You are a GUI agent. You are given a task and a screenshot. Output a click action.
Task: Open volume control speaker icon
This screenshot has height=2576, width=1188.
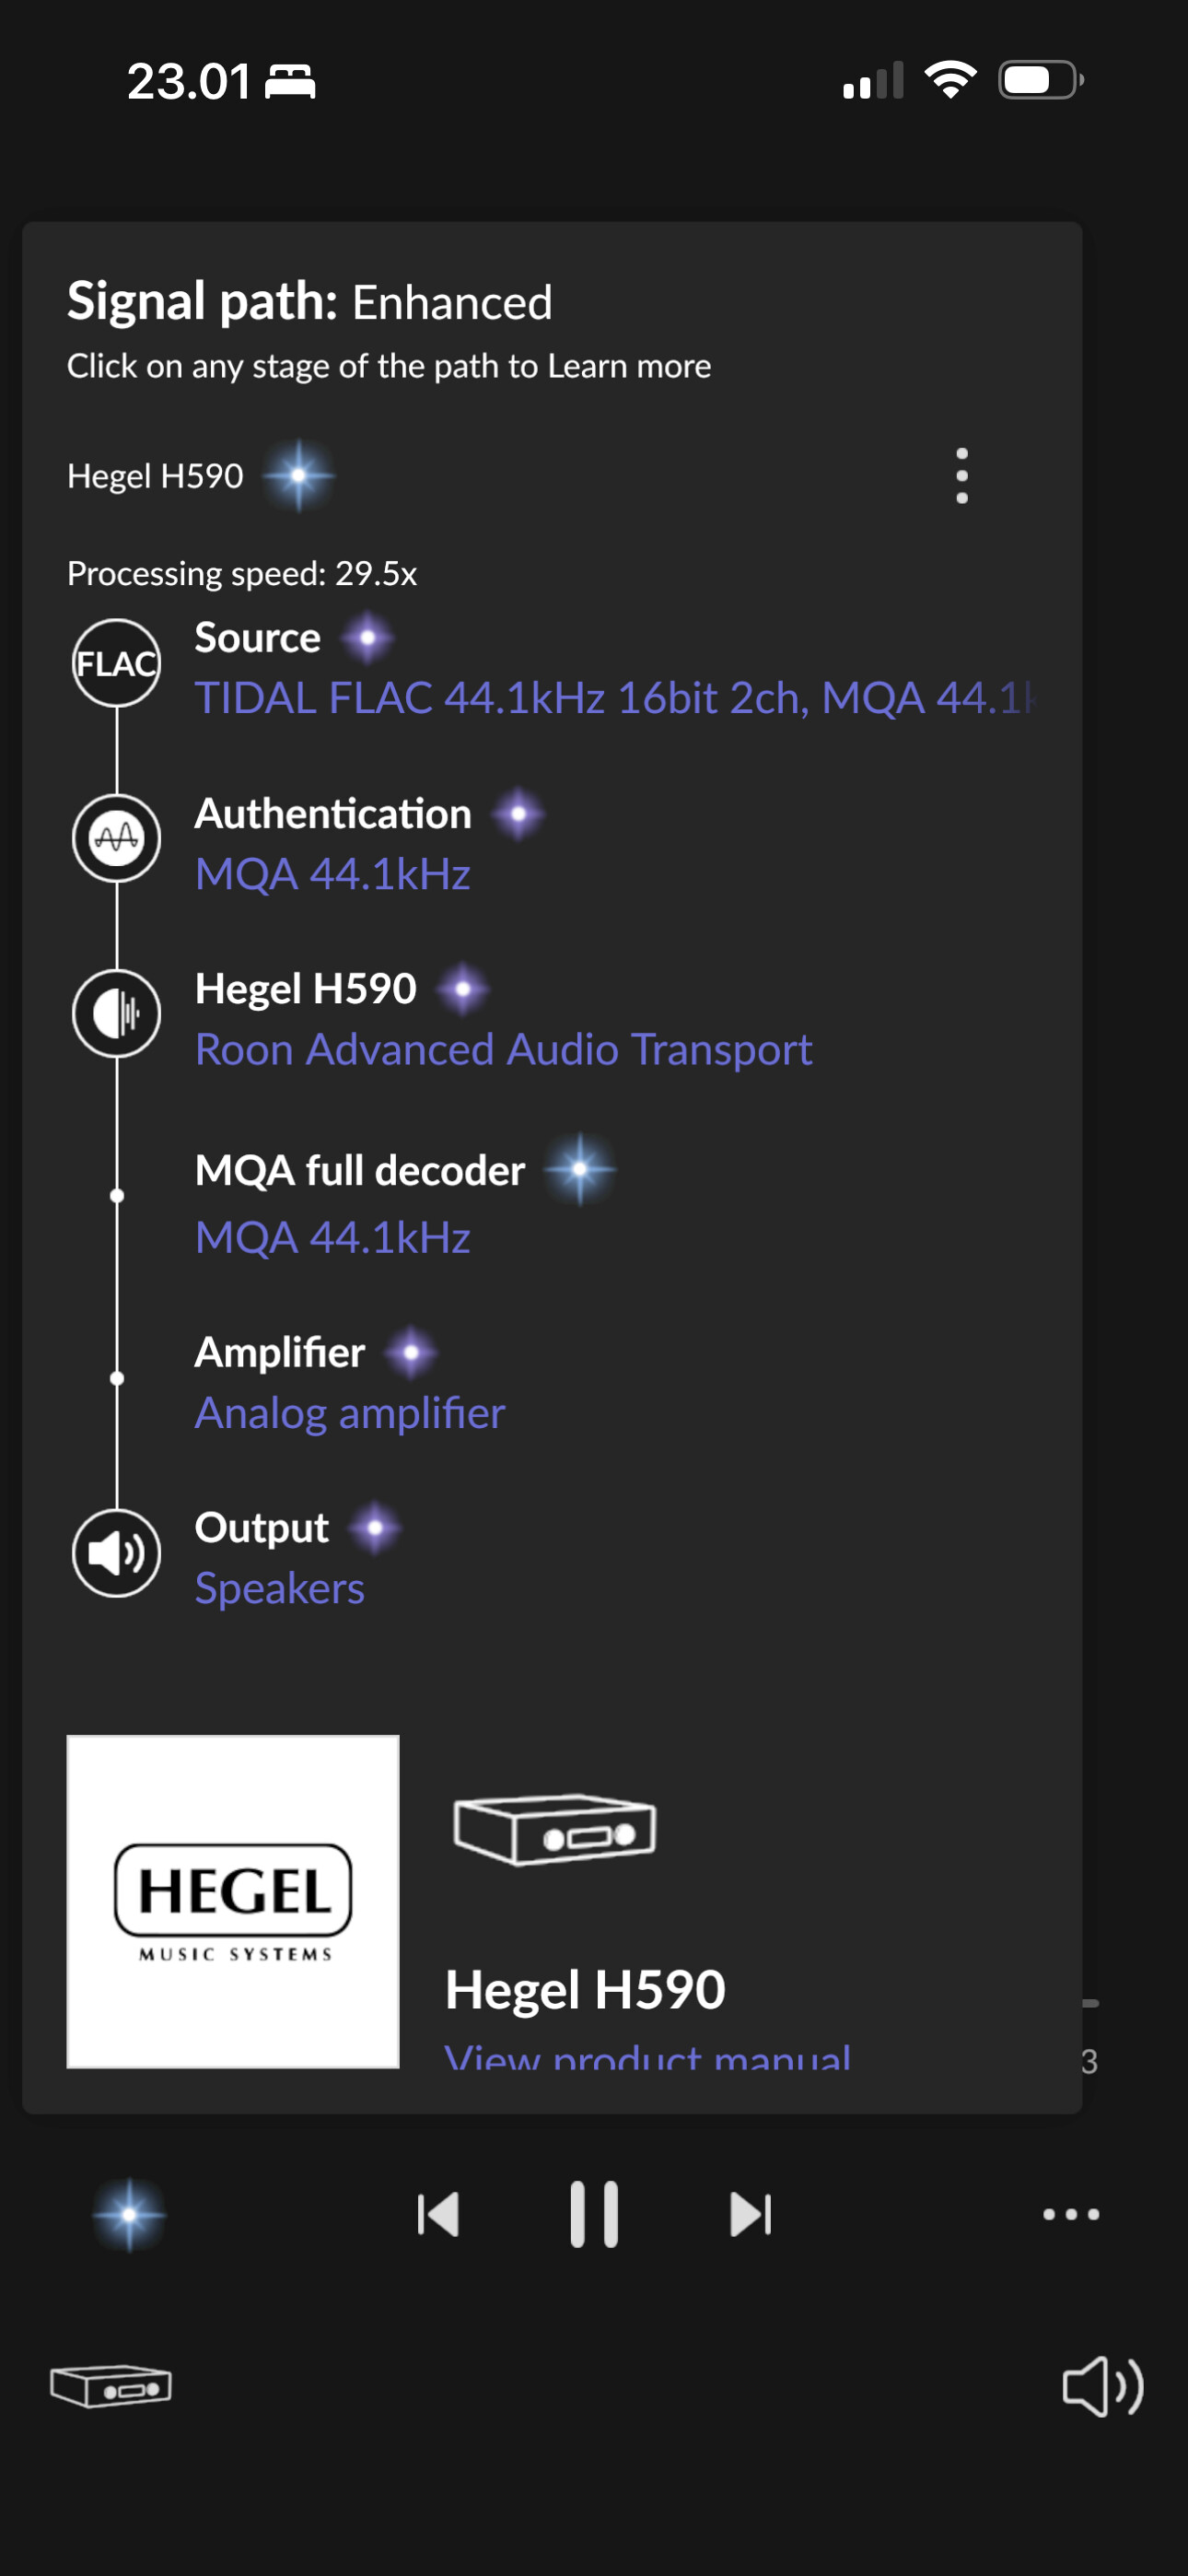click(1103, 2386)
